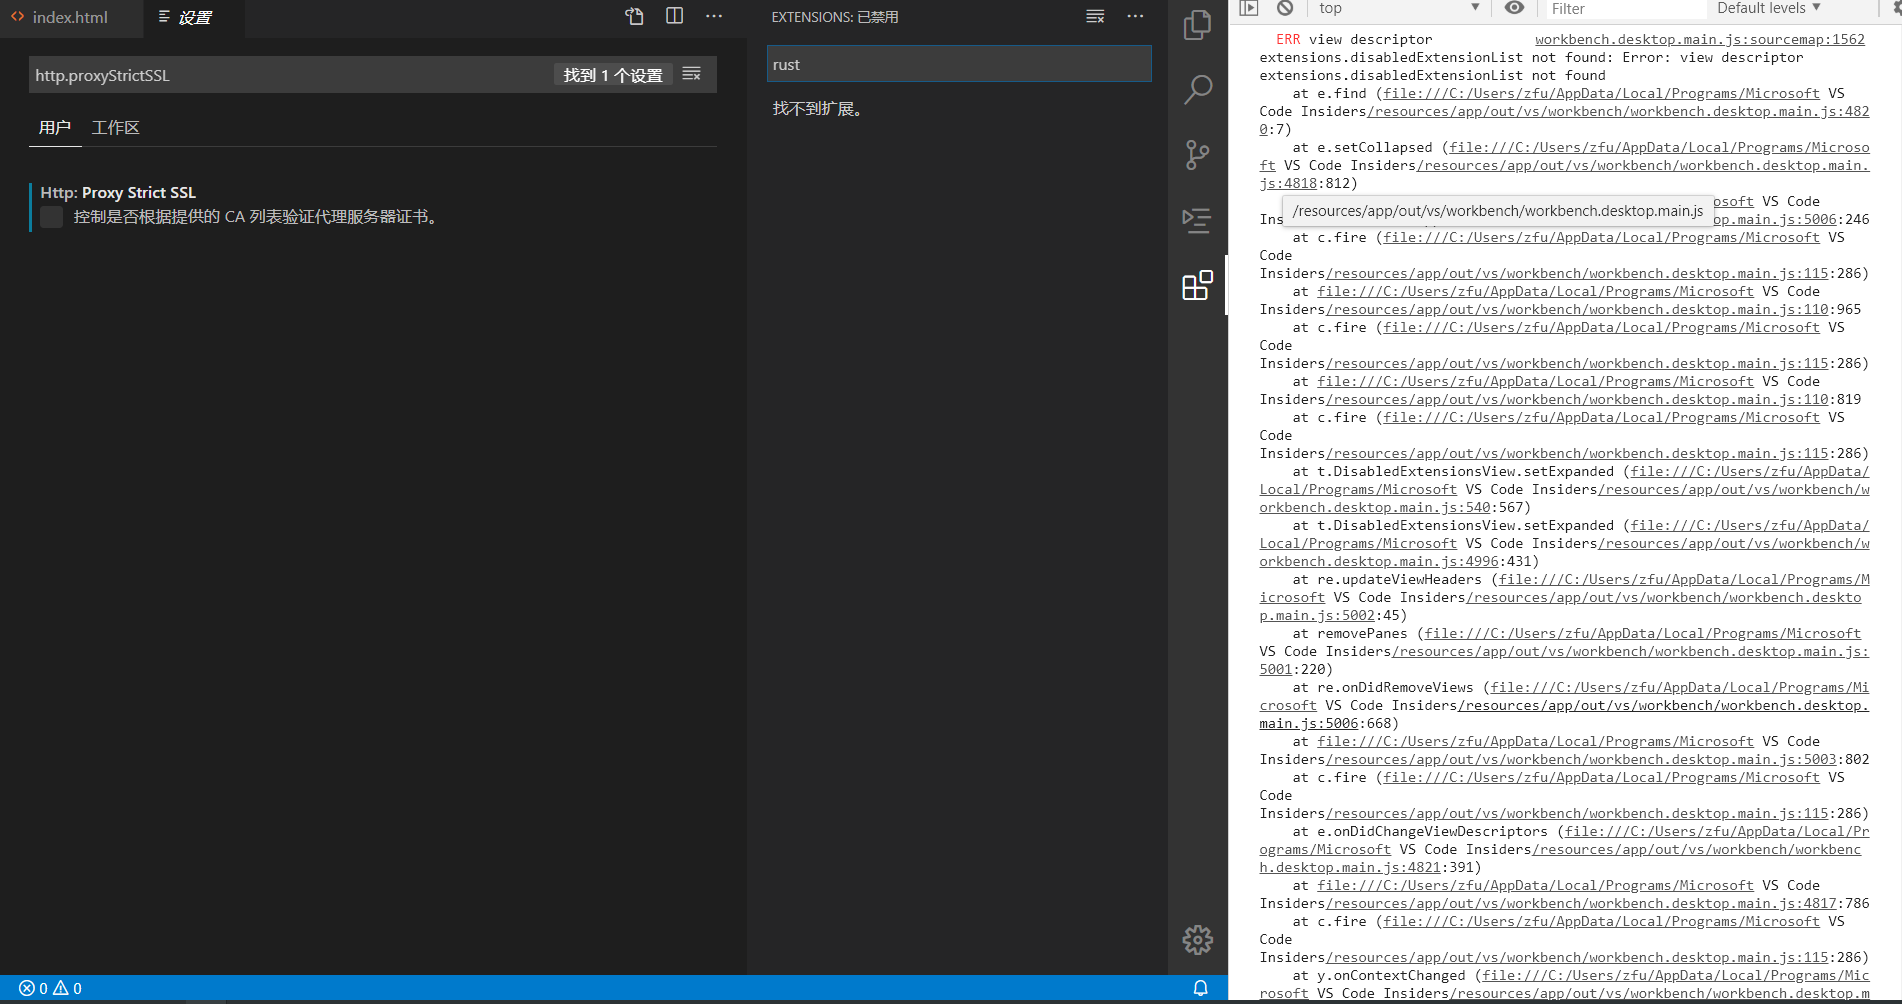Enable the Proxy Strict SSL checkbox
This screenshot has height=1004, width=1902.
point(50,216)
